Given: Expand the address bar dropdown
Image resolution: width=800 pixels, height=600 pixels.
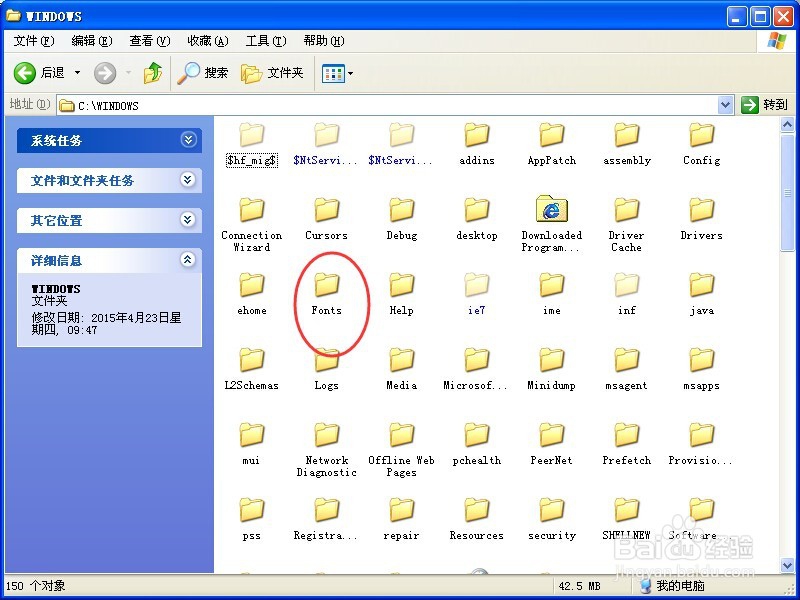Looking at the screenshot, I should tap(727, 104).
